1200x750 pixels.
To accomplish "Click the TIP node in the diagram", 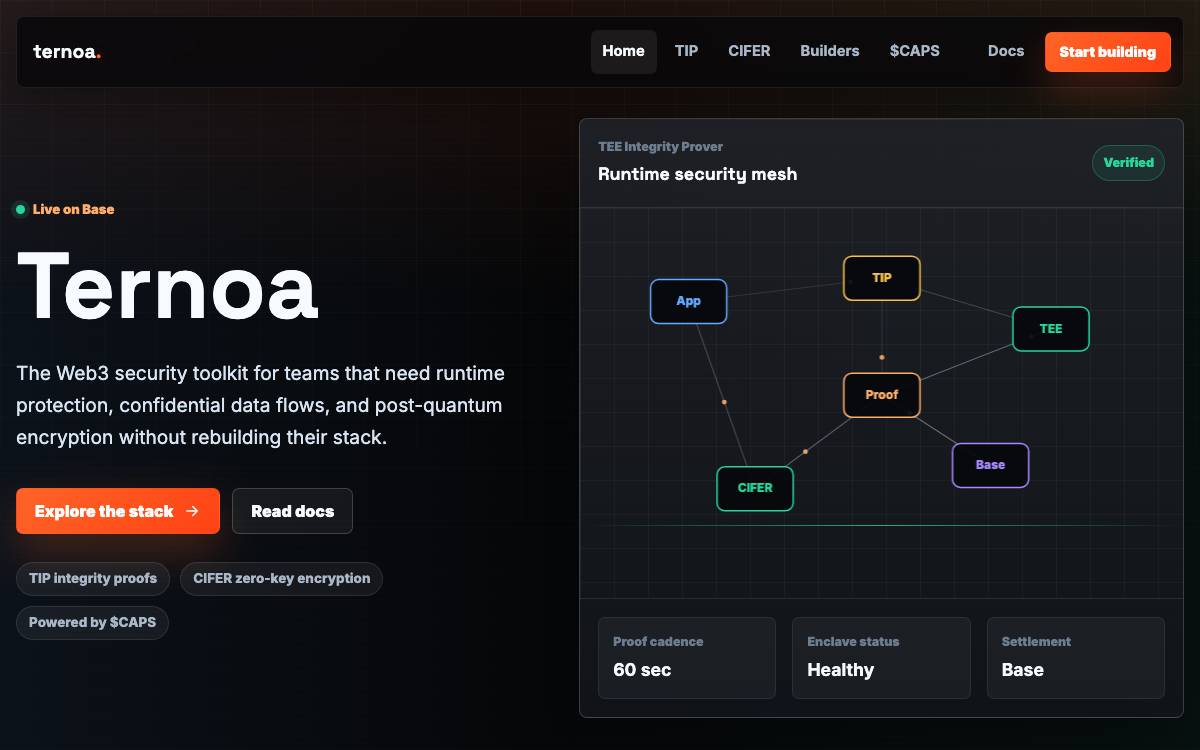I will pyautogui.click(x=882, y=278).
